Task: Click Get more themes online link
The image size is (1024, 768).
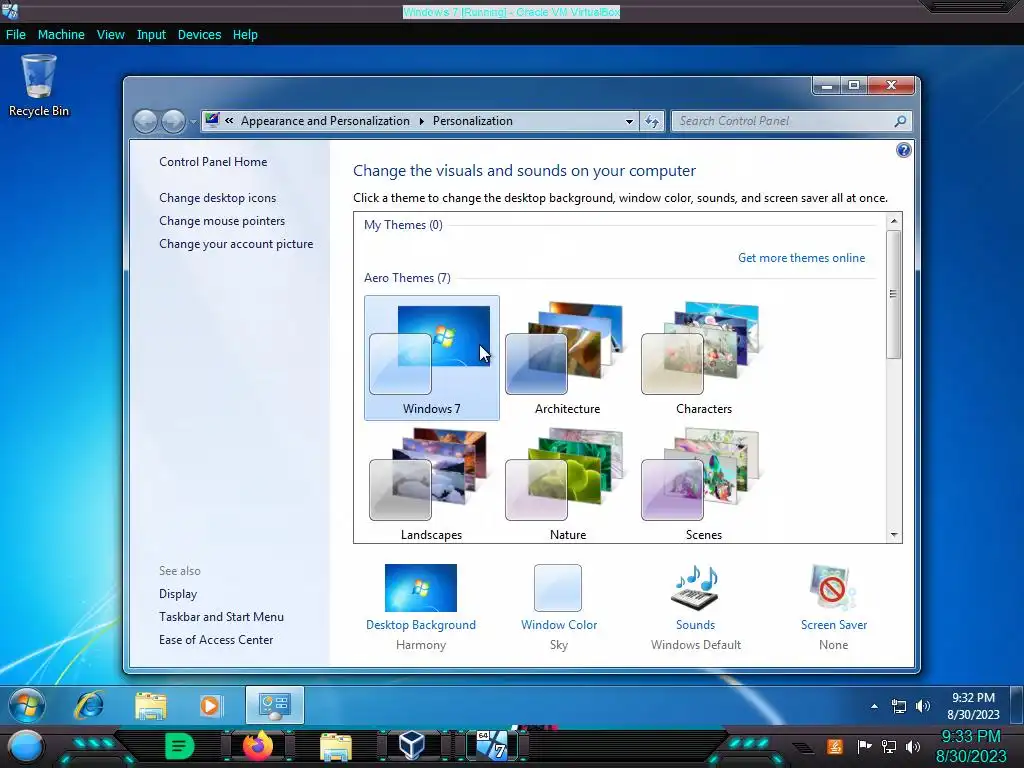Action: (801, 258)
